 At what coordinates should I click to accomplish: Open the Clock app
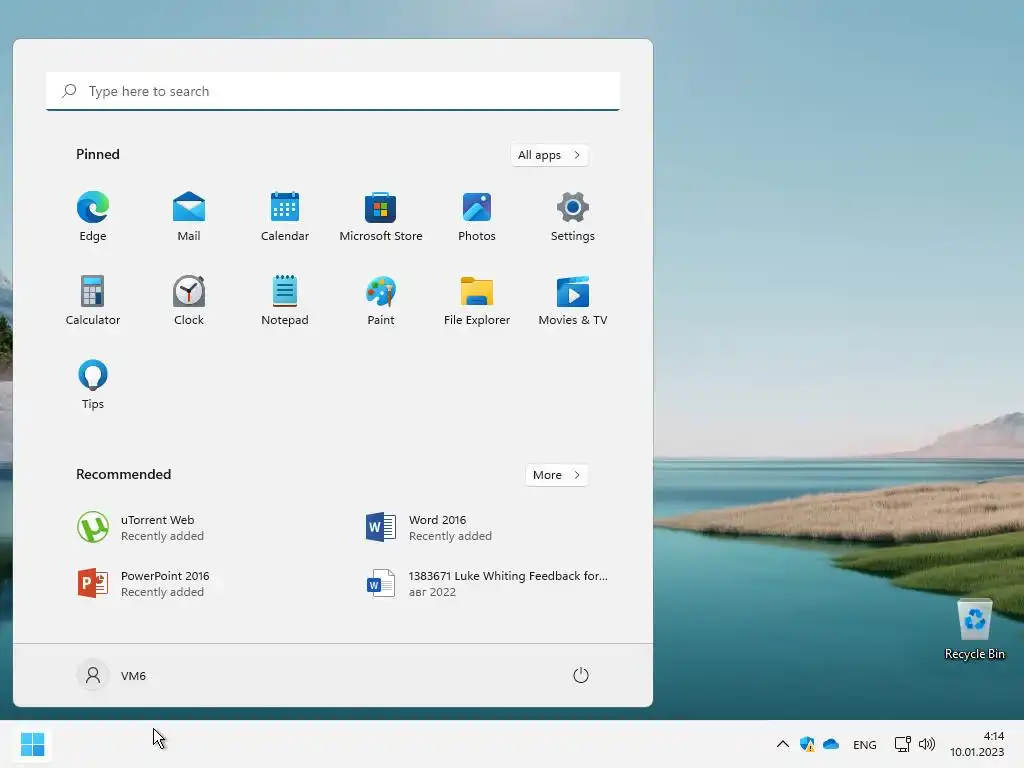point(189,301)
